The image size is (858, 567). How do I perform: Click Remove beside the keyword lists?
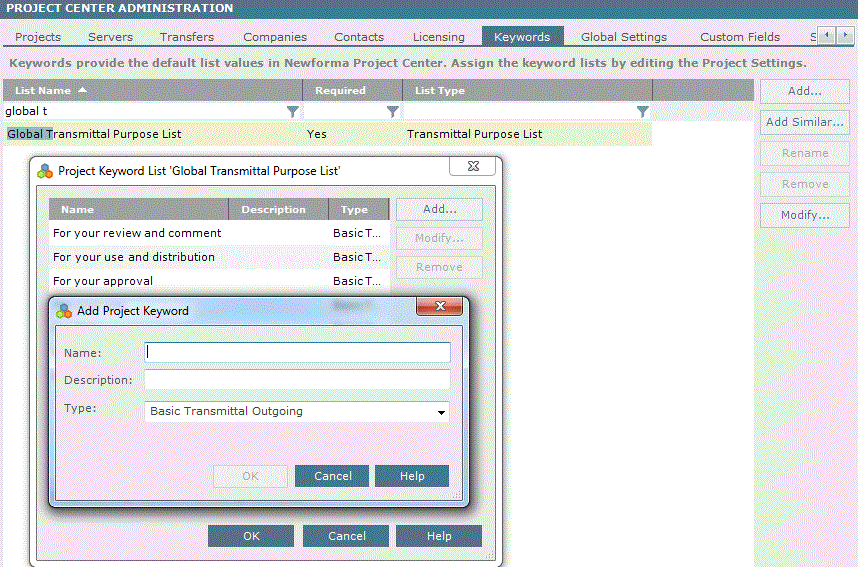pyautogui.click(x=804, y=184)
